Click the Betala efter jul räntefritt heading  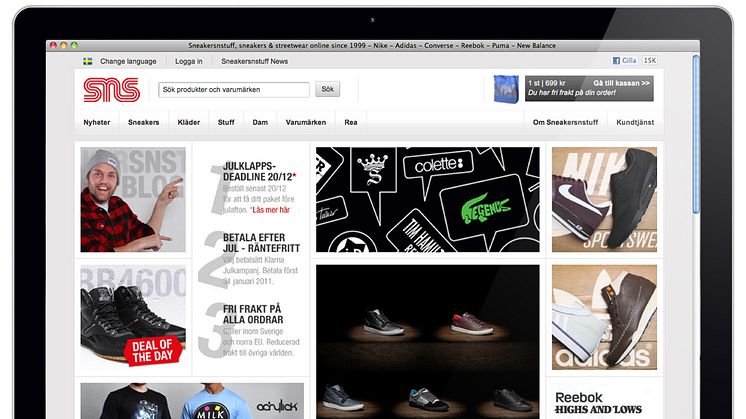pyautogui.click(x=261, y=243)
